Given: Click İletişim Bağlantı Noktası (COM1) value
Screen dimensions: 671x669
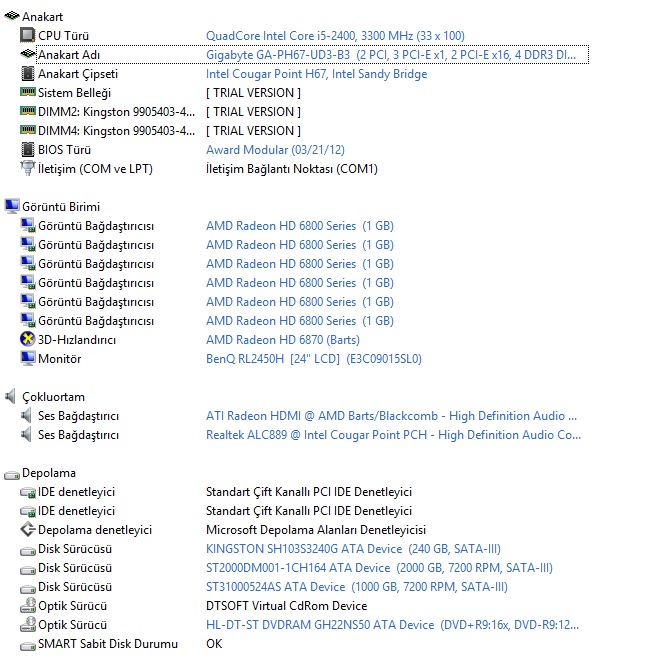Looking at the screenshot, I should click(291, 169).
